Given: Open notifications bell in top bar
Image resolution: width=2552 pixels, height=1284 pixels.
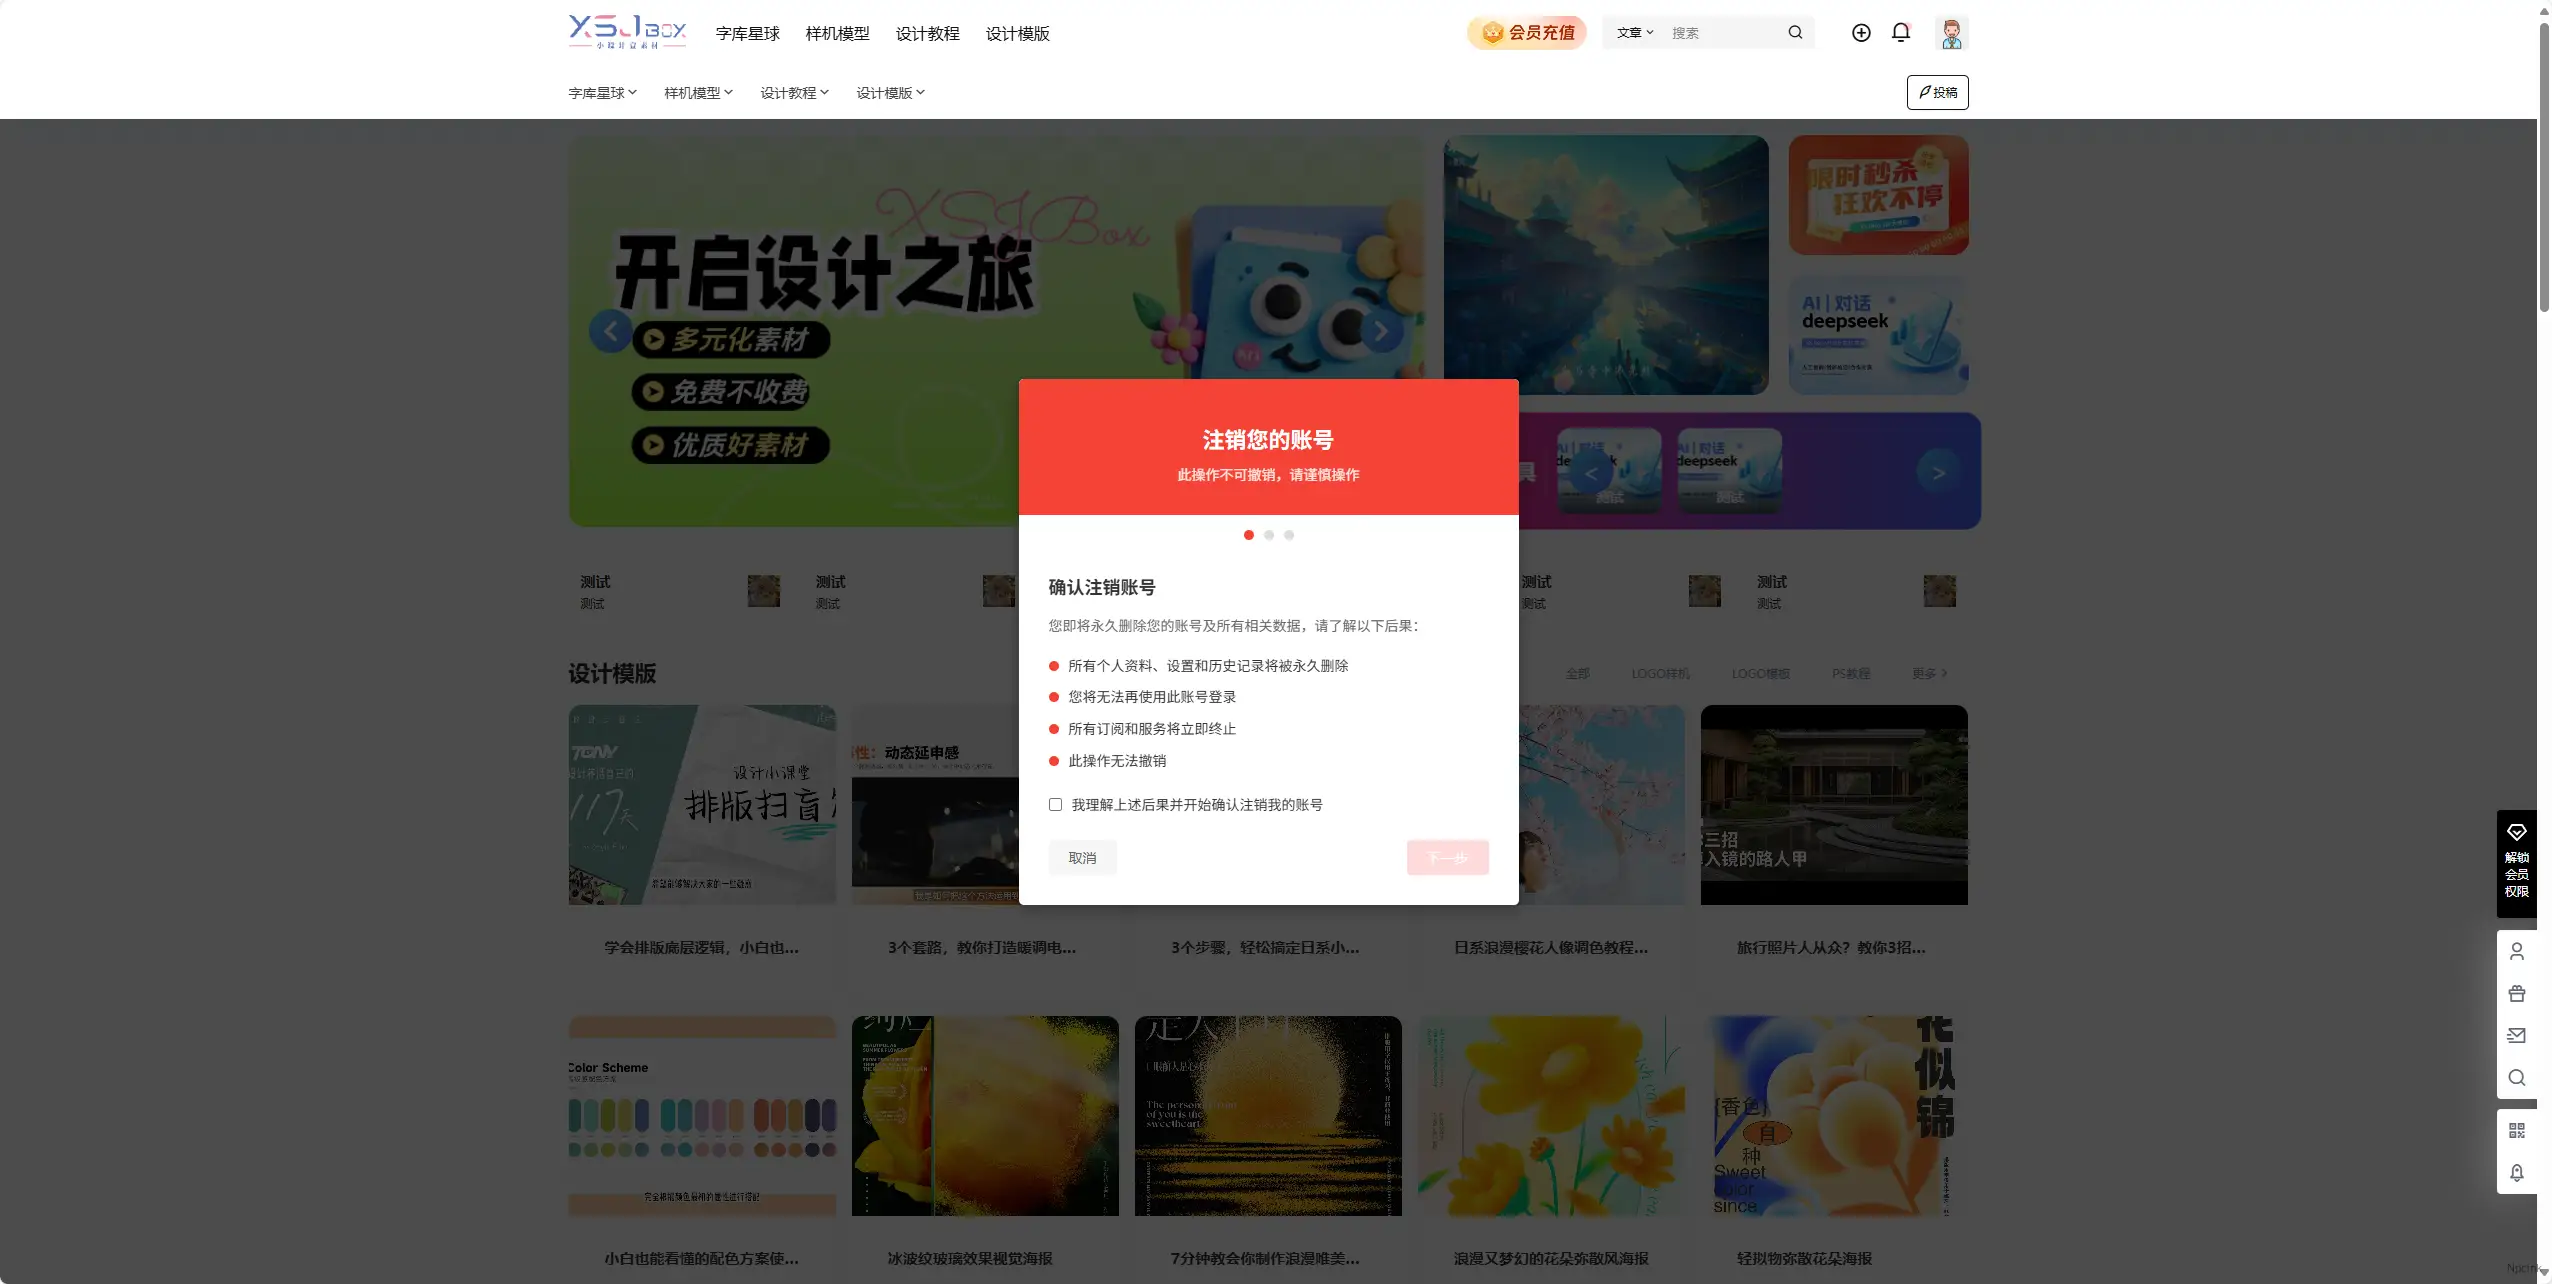Looking at the screenshot, I should click(x=1900, y=33).
